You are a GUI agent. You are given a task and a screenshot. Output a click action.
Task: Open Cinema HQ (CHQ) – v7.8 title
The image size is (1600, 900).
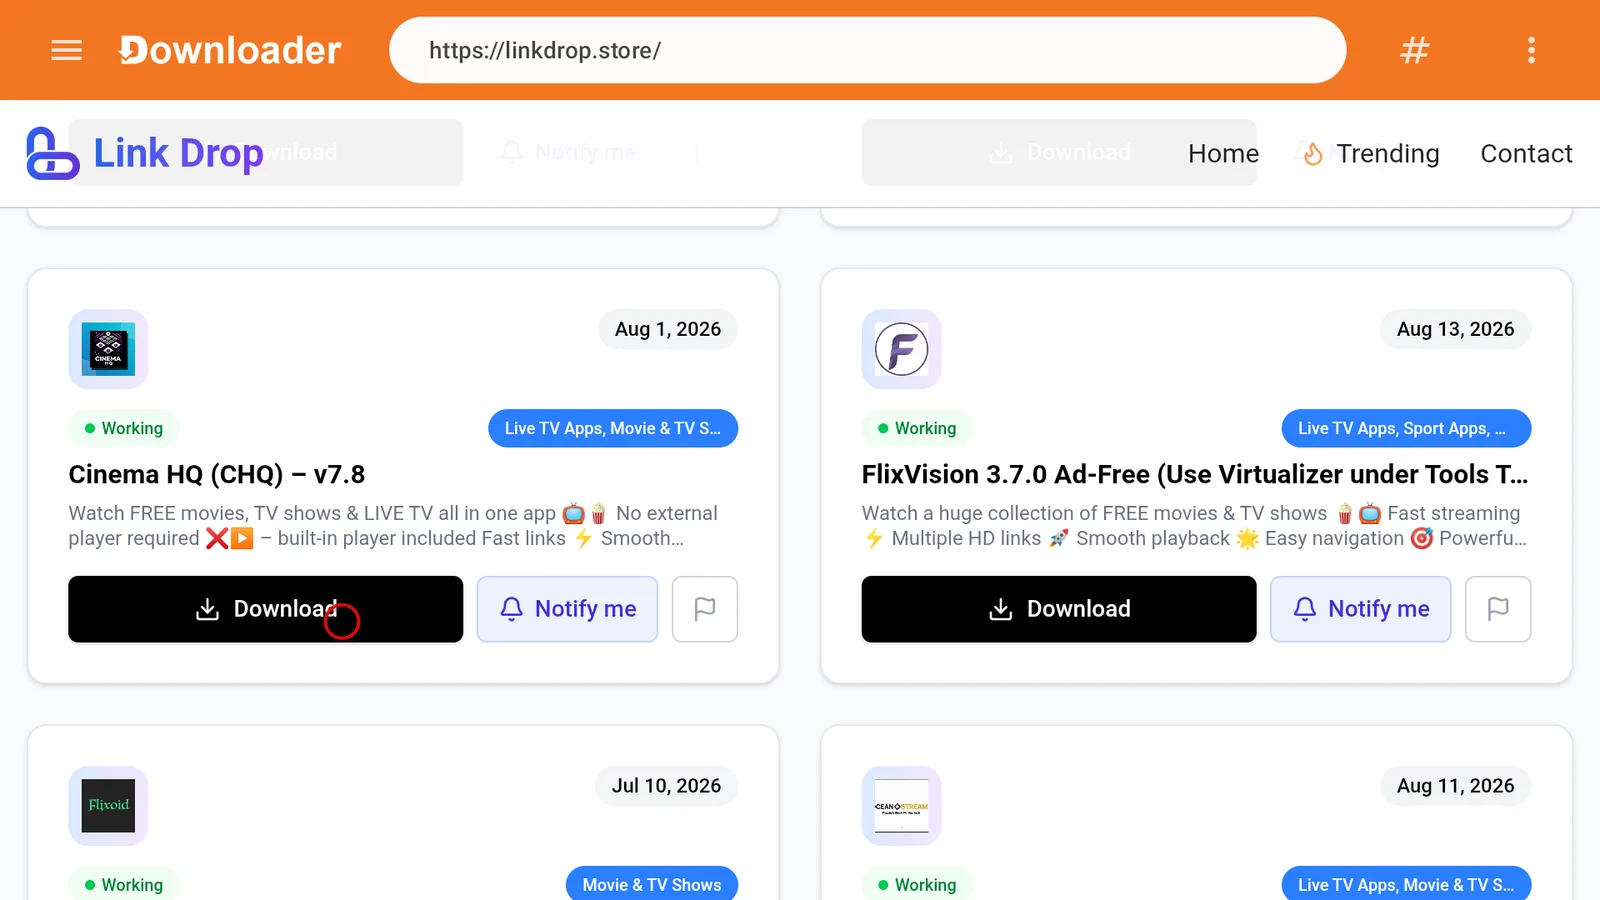(x=217, y=474)
